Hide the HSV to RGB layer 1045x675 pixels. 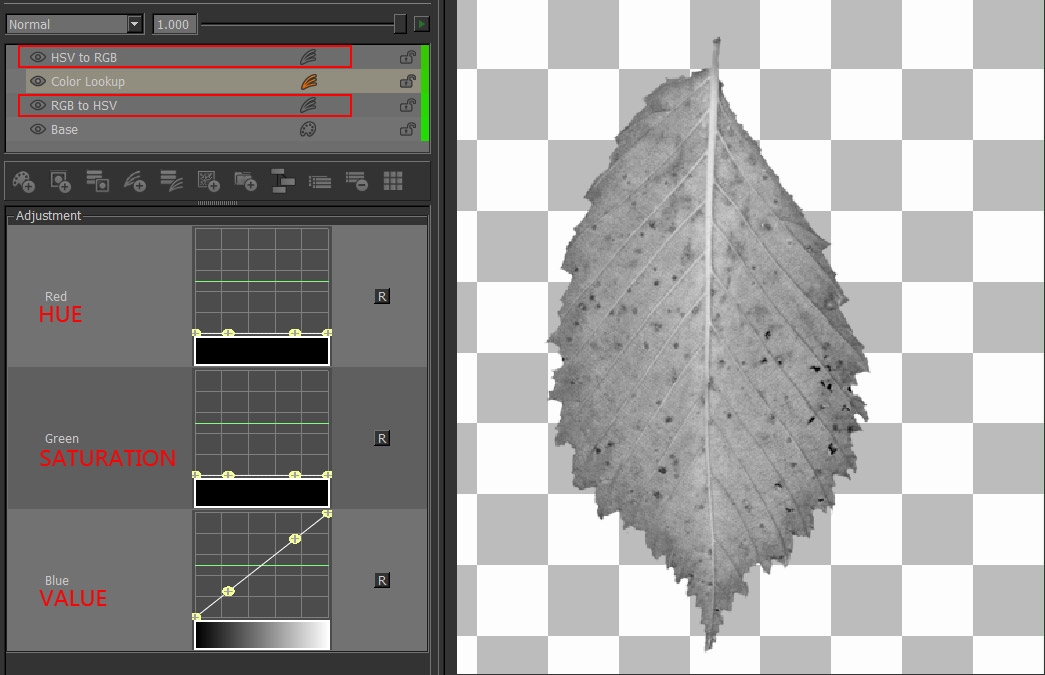(x=38, y=57)
